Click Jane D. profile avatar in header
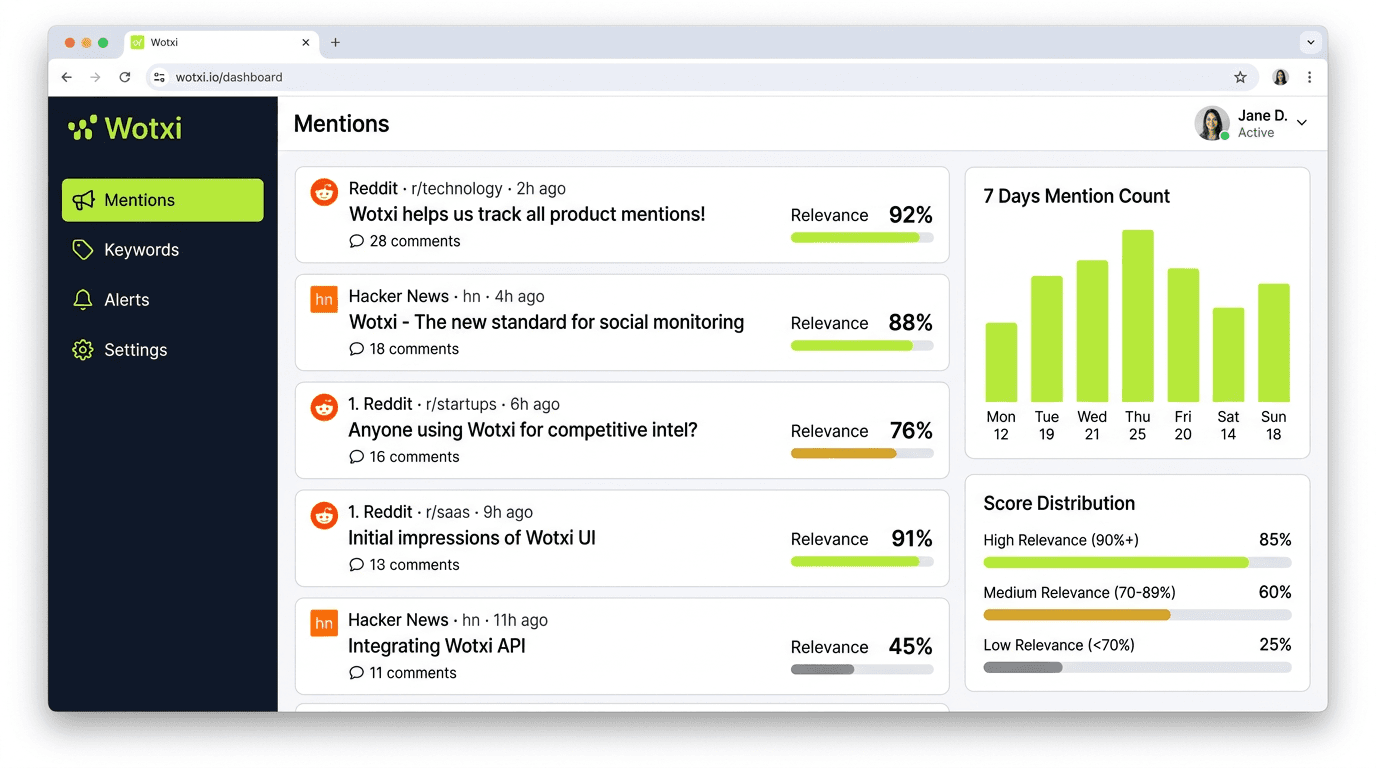This screenshot has height=768, width=1376. pos(1212,123)
